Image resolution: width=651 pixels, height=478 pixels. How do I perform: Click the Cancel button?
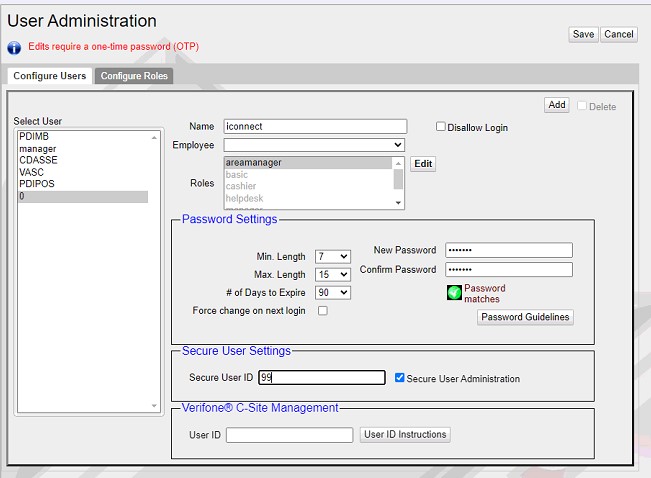(x=618, y=34)
